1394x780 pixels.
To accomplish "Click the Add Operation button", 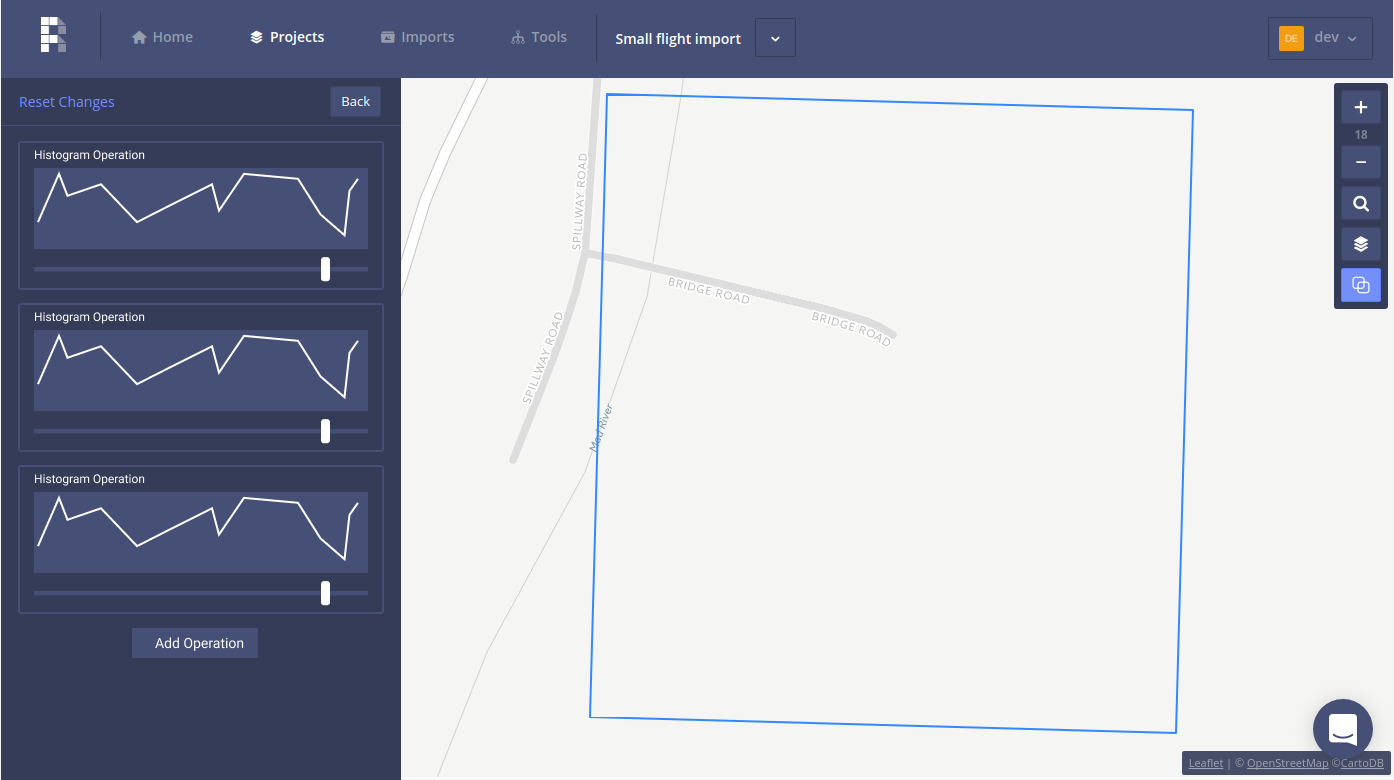I will [x=195, y=643].
